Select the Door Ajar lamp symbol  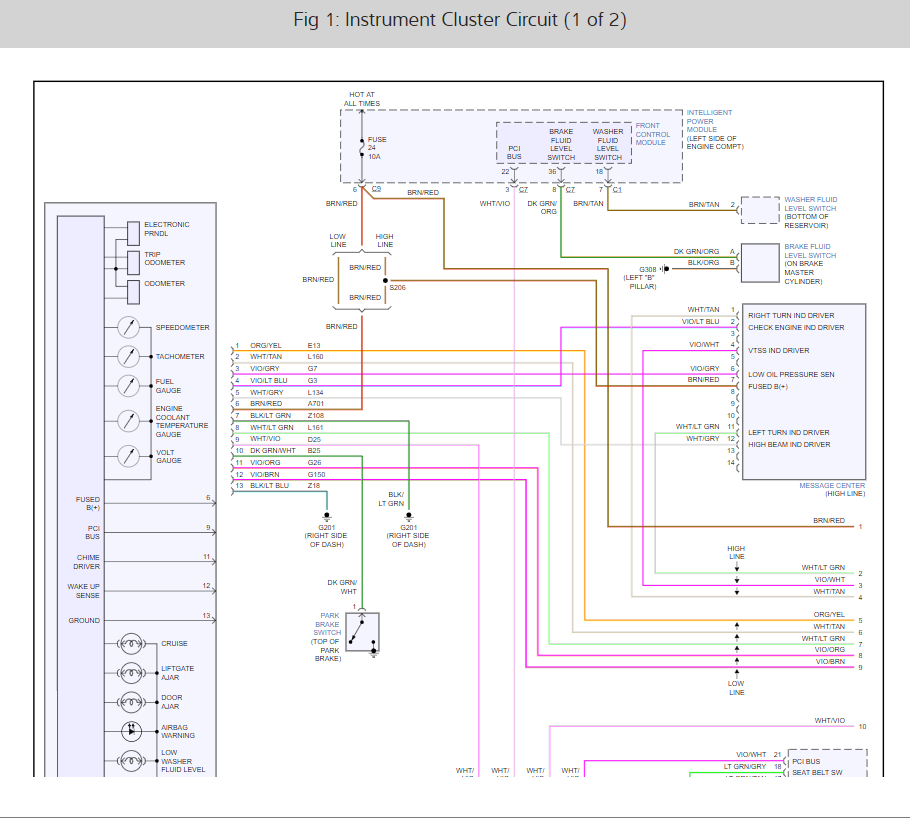tap(131, 702)
